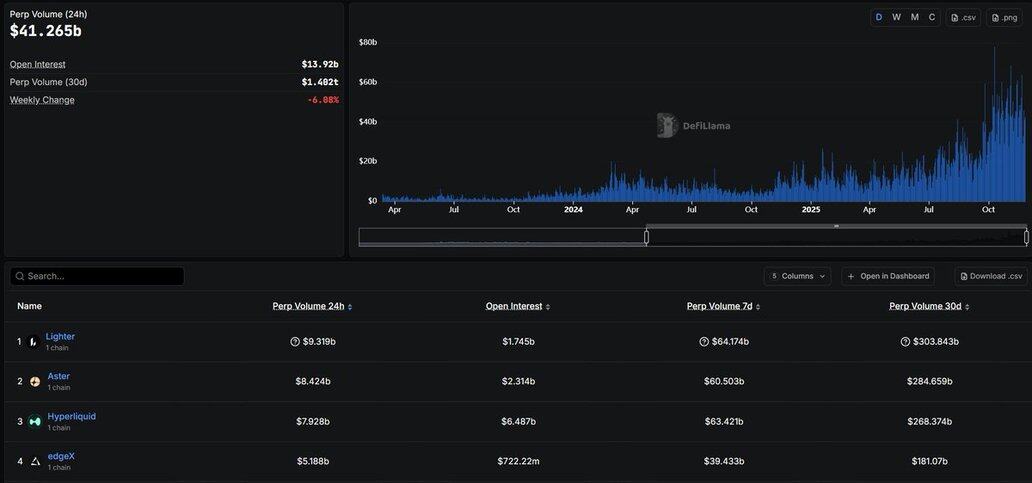The image size is (1032, 483).
Task: Click the question mark icon beside $9.319b
Action: coord(295,342)
